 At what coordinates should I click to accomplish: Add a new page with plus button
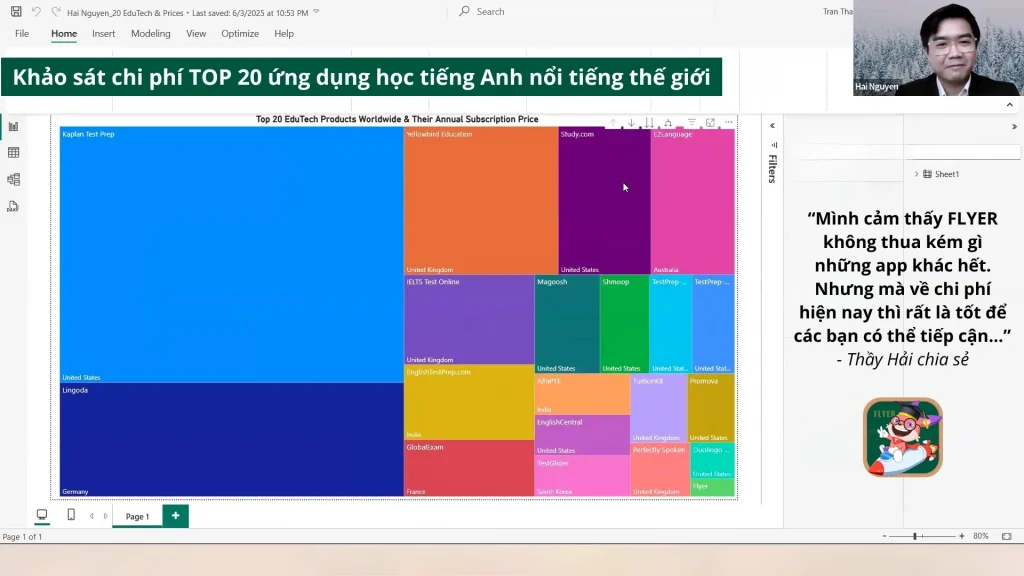point(175,516)
